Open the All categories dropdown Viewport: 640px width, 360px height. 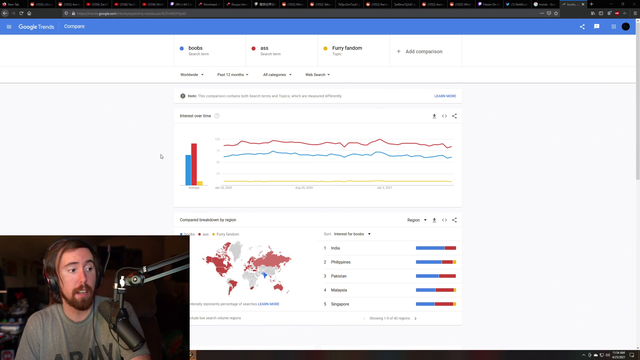click(x=277, y=75)
